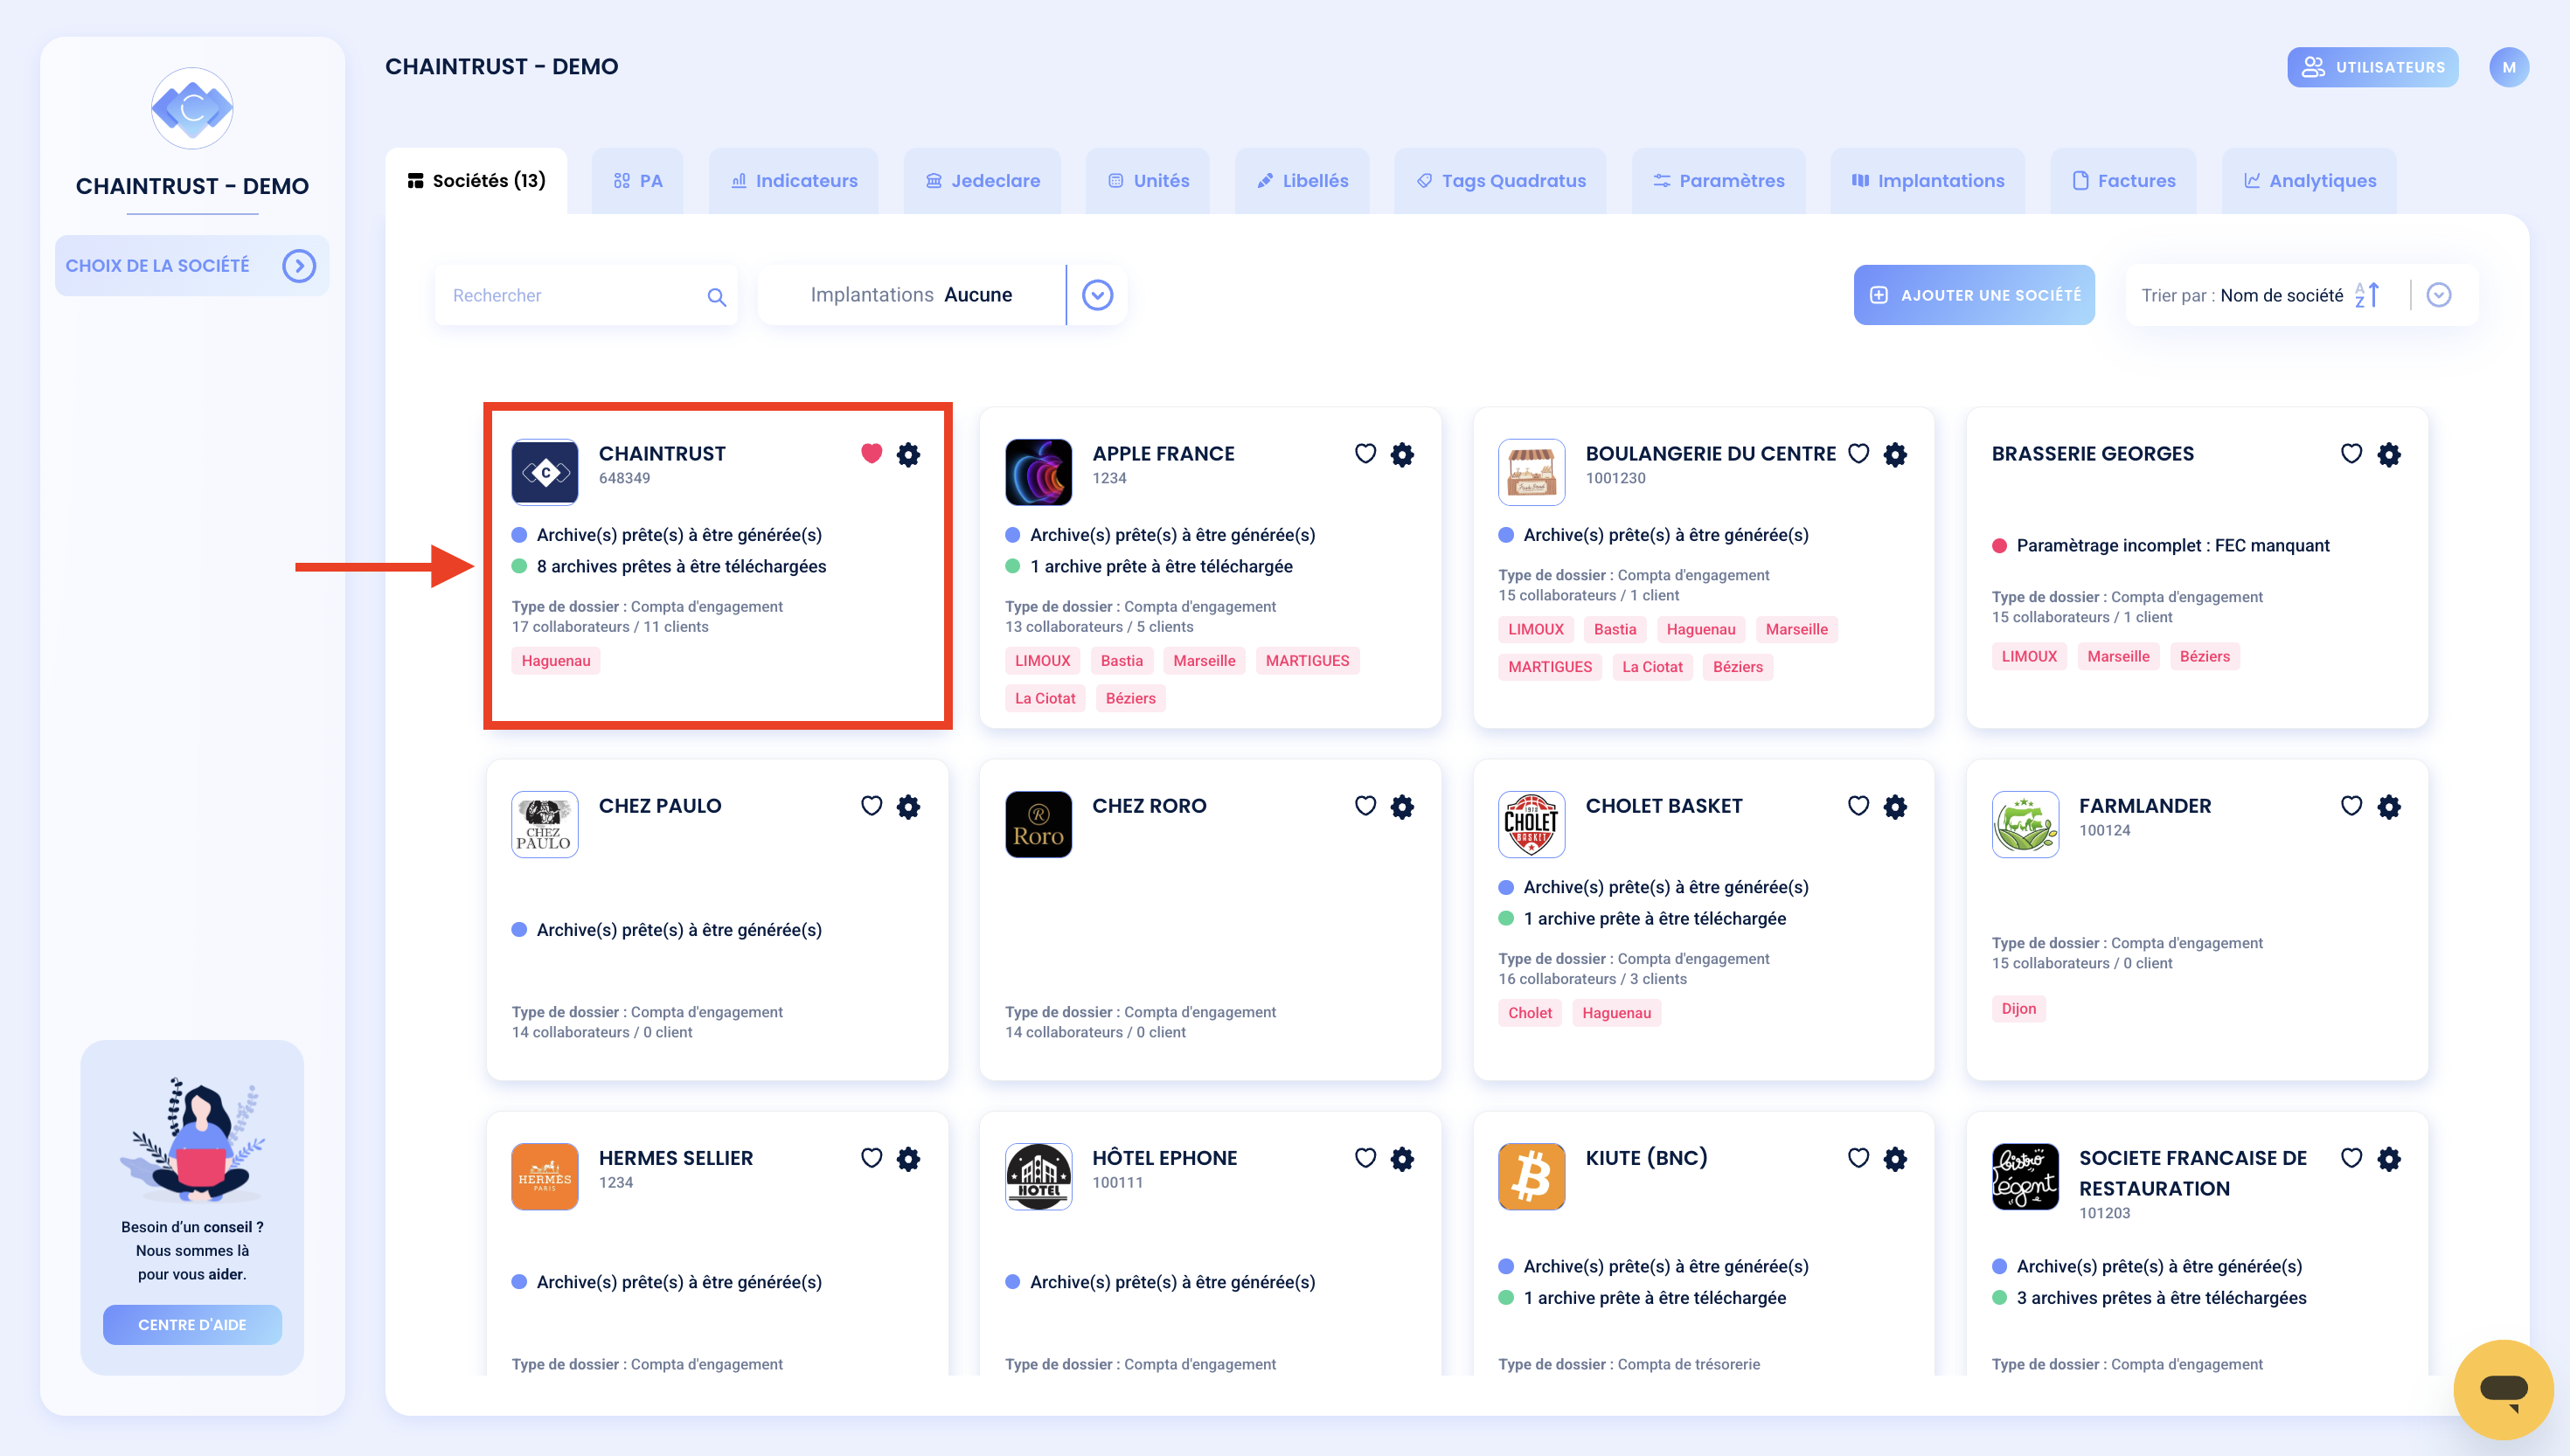Favorite BOULANGERIE DU CENTRE with the heart
This screenshot has height=1456, width=2570.
(1858, 454)
